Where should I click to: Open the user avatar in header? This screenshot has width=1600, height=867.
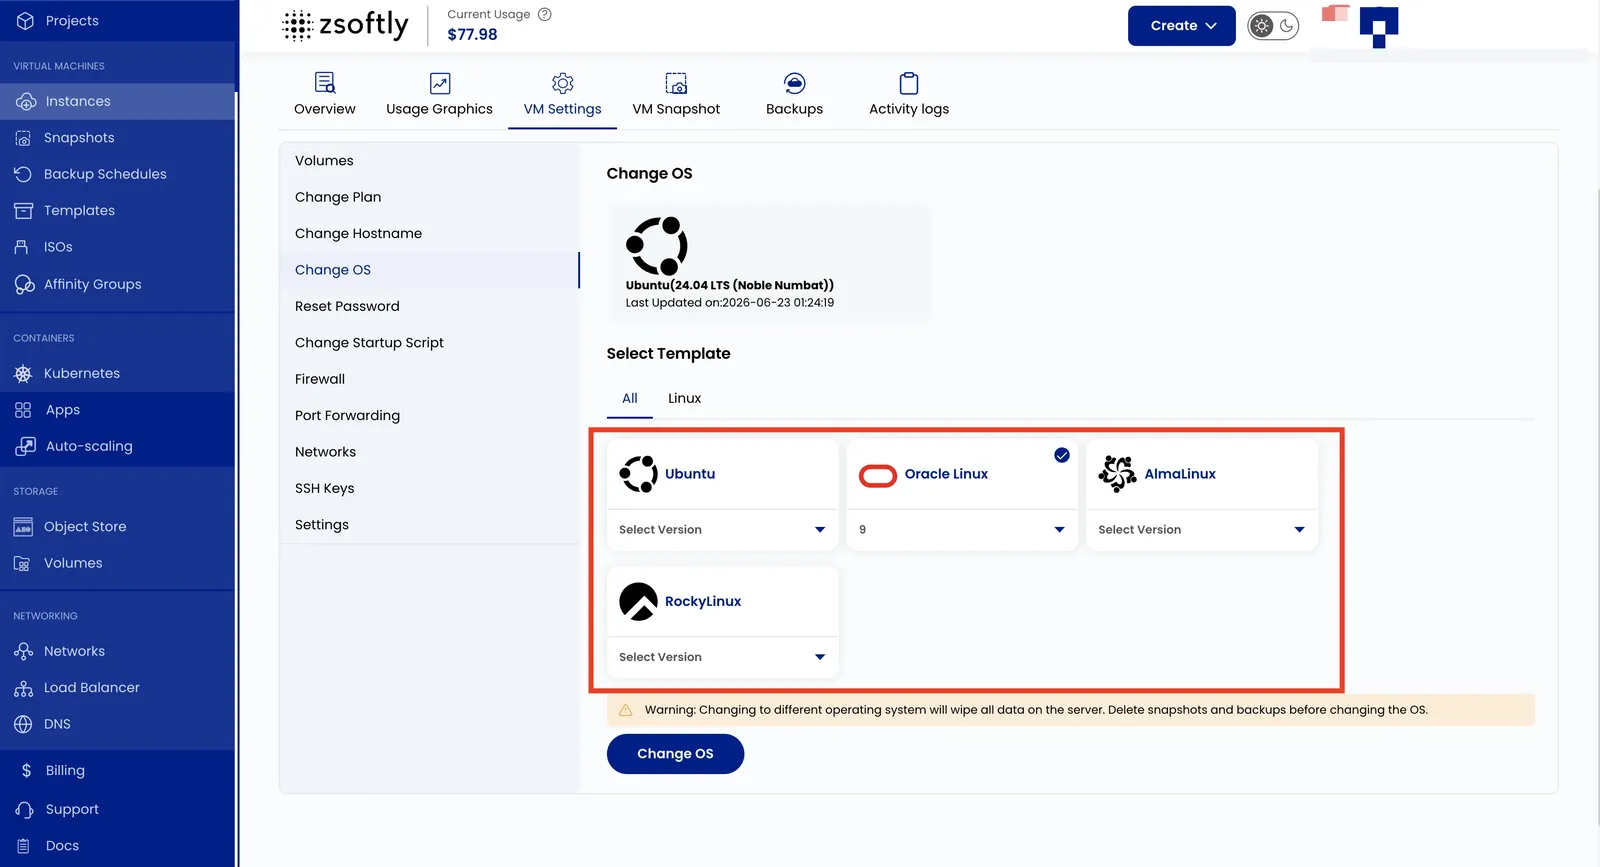[1379, 27]
